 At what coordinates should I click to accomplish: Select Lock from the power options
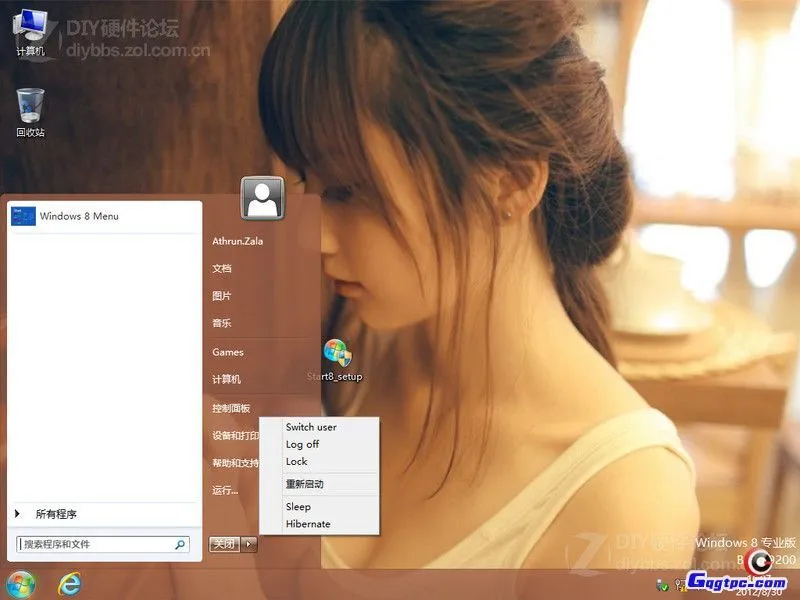click(299, 461)
